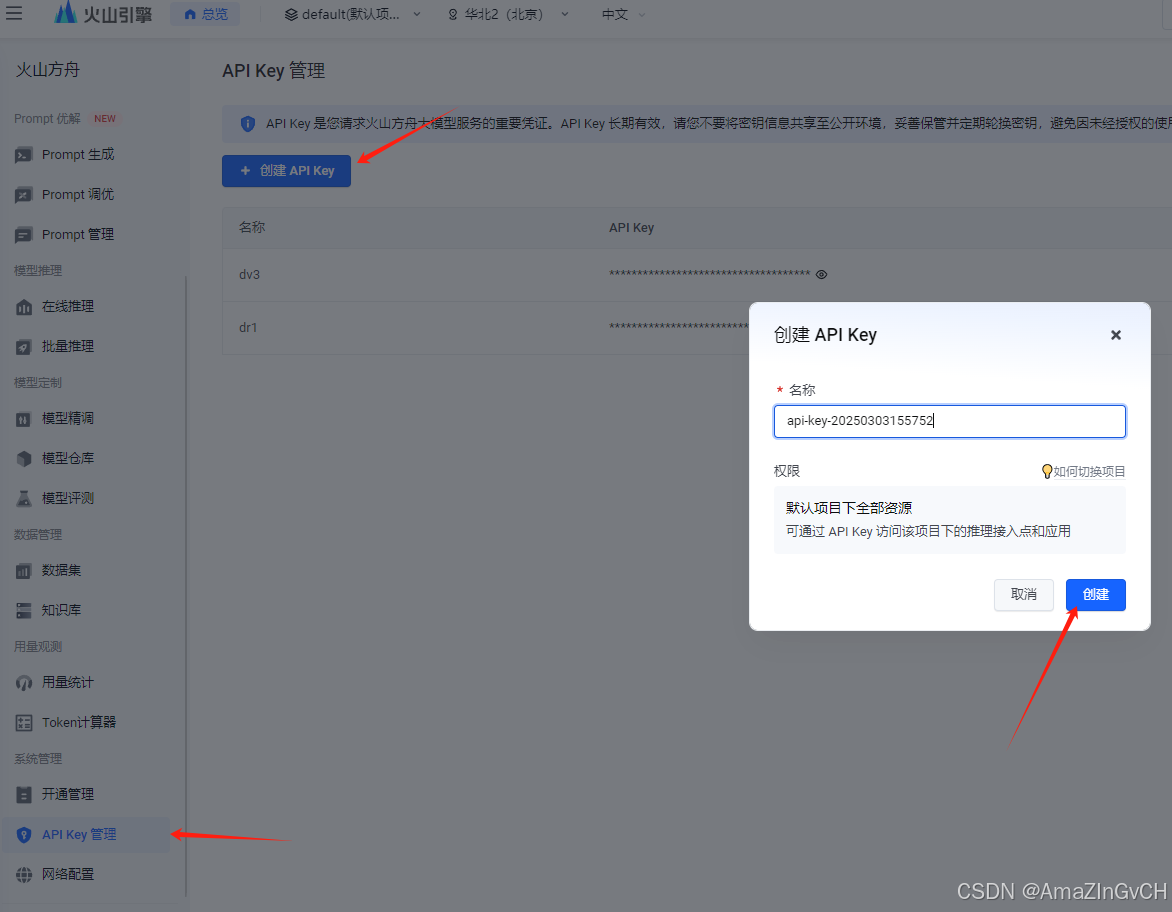The image size is (1172, 912).
Task: Close the 创建 API Key dialog
Action: pos(1115,335)
